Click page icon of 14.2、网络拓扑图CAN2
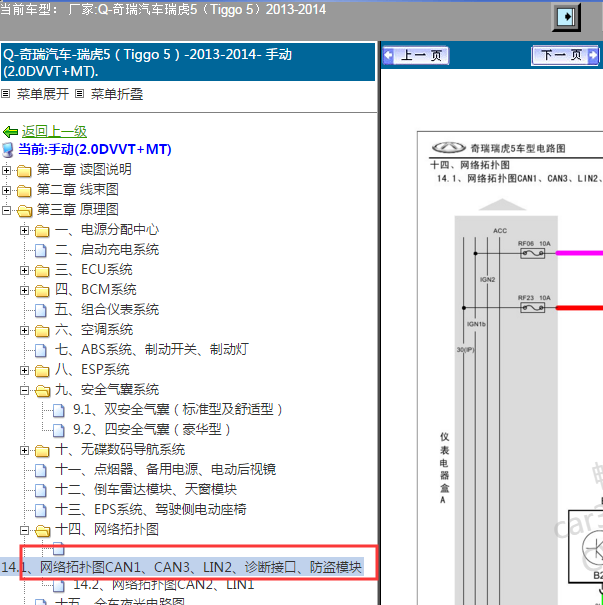 click(x=59, y=586)
